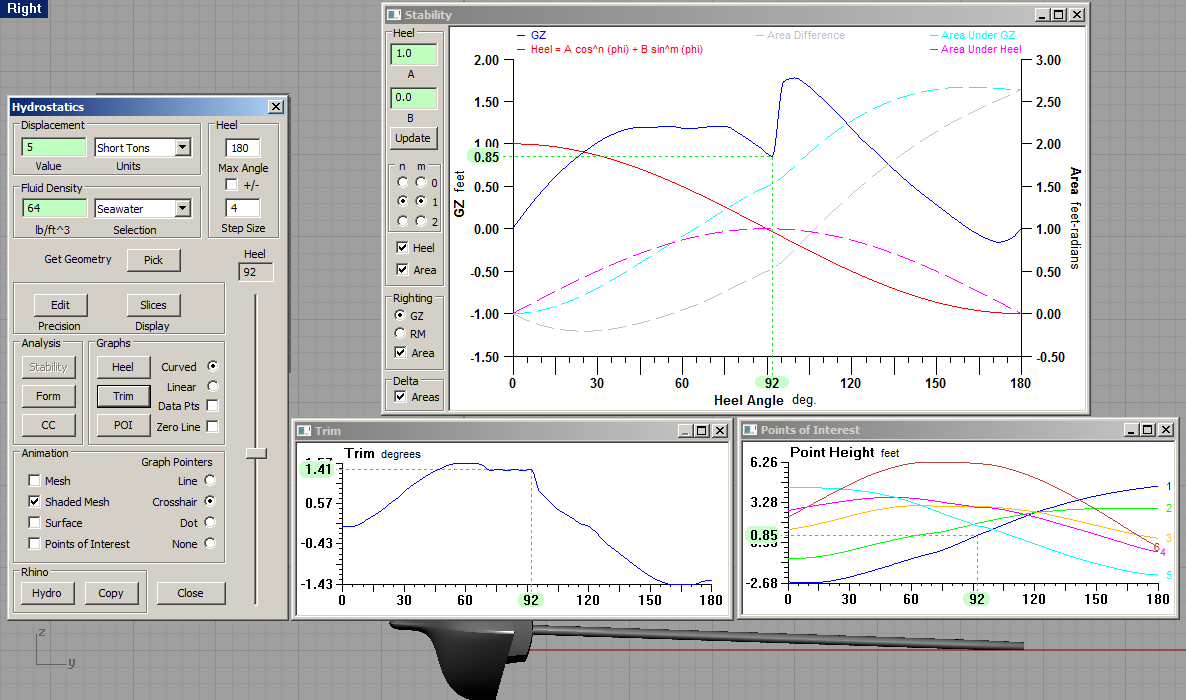
Task: Select the Linear graph radio button
Action: [x=213, y=386]
